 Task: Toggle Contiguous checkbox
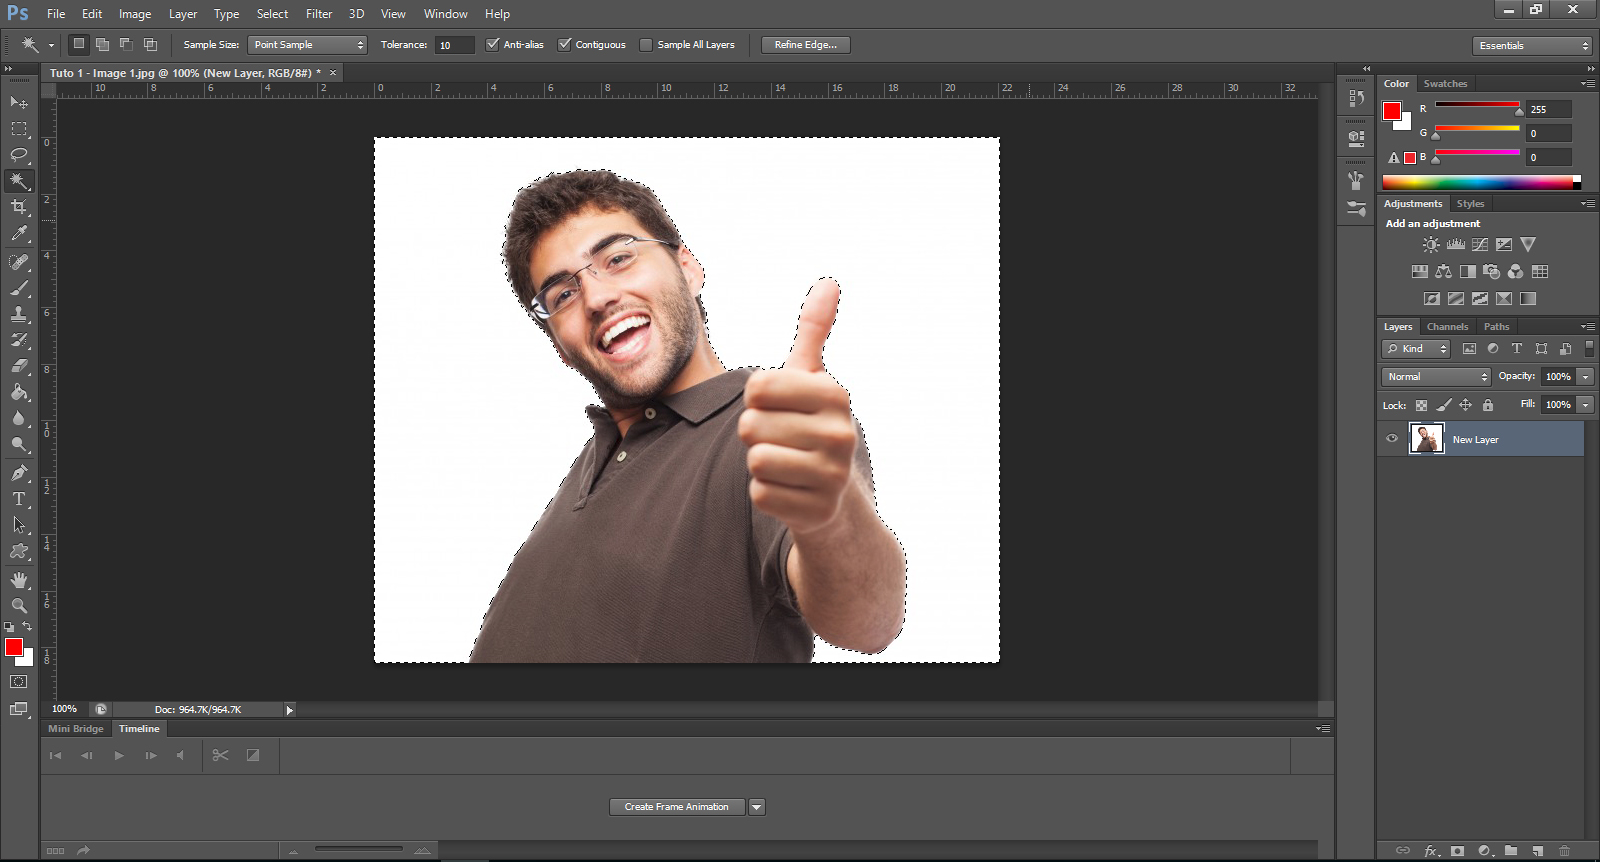[x=564, y=45]
